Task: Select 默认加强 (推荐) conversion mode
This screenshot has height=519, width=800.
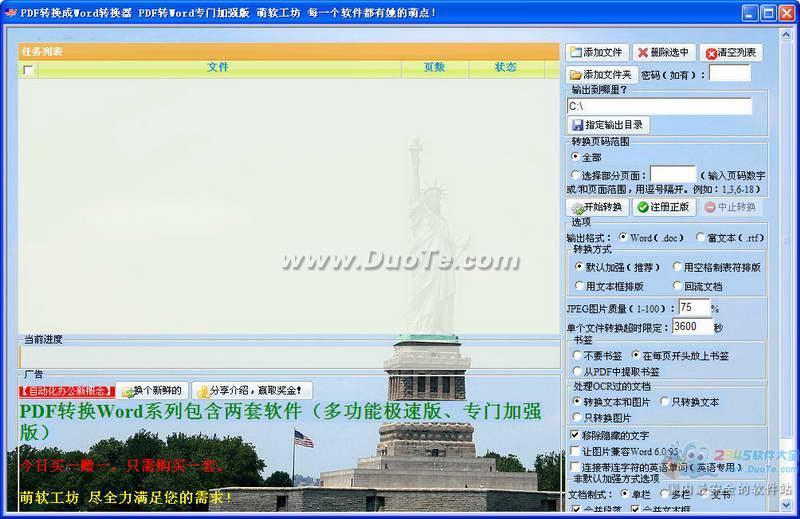Action: point(579,267)
